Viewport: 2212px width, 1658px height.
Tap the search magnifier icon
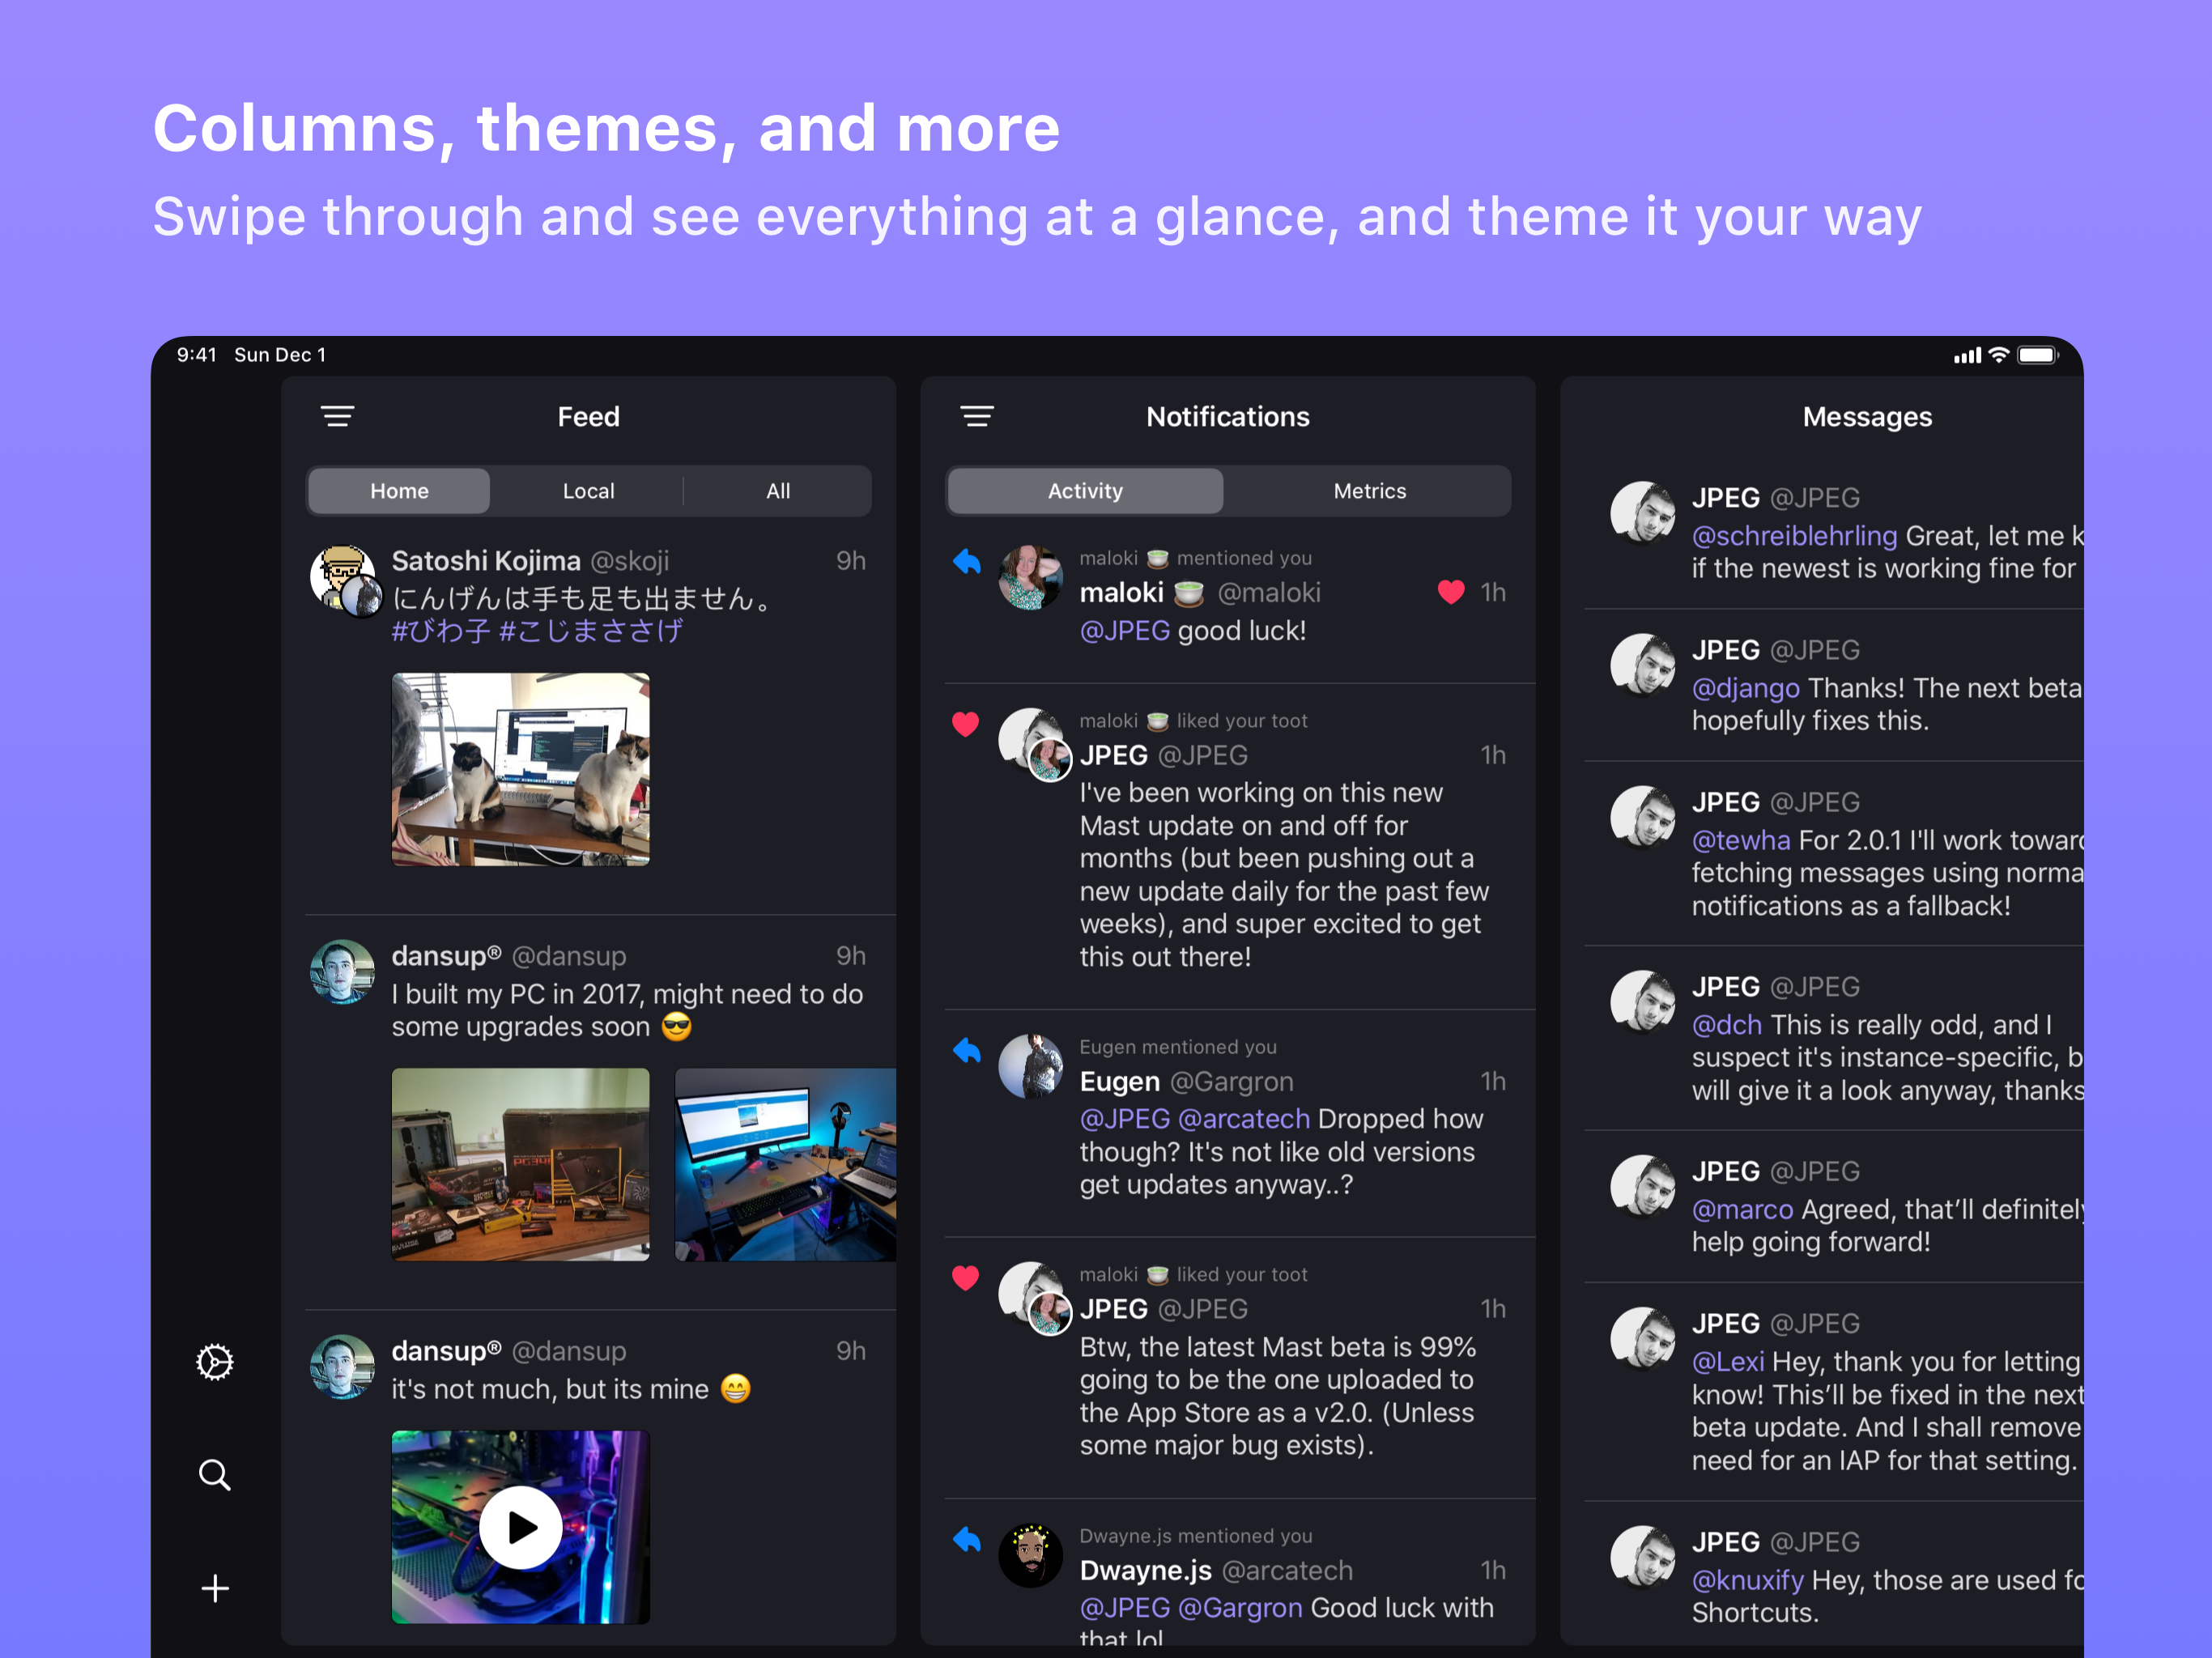coord(214,1475)
